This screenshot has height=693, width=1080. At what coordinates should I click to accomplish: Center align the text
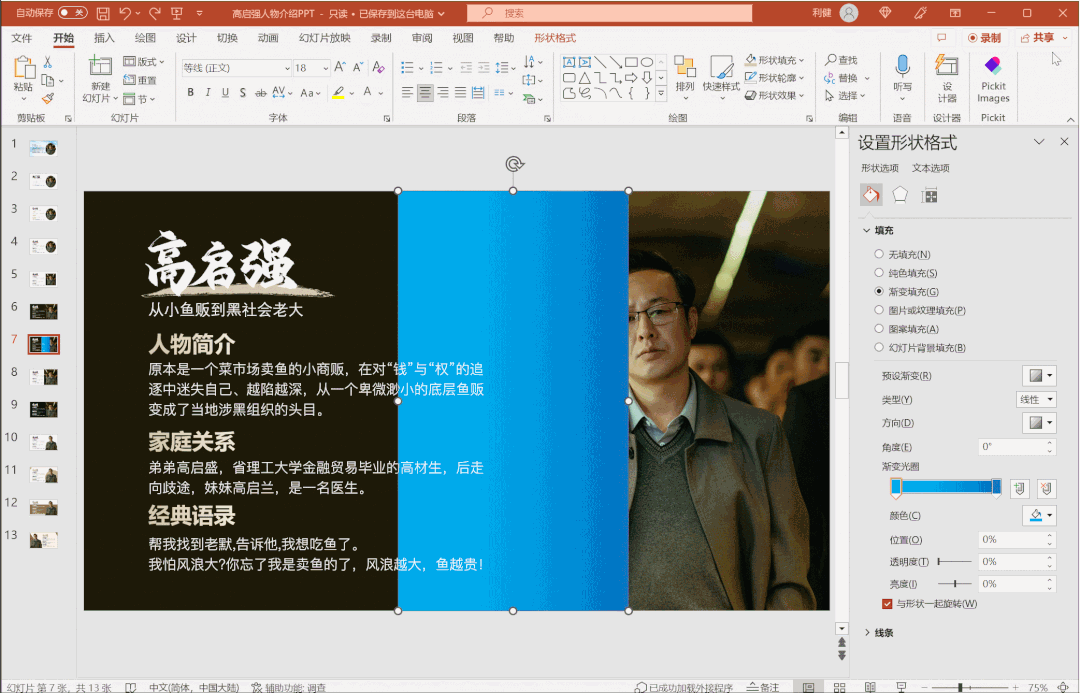[425, 92]
